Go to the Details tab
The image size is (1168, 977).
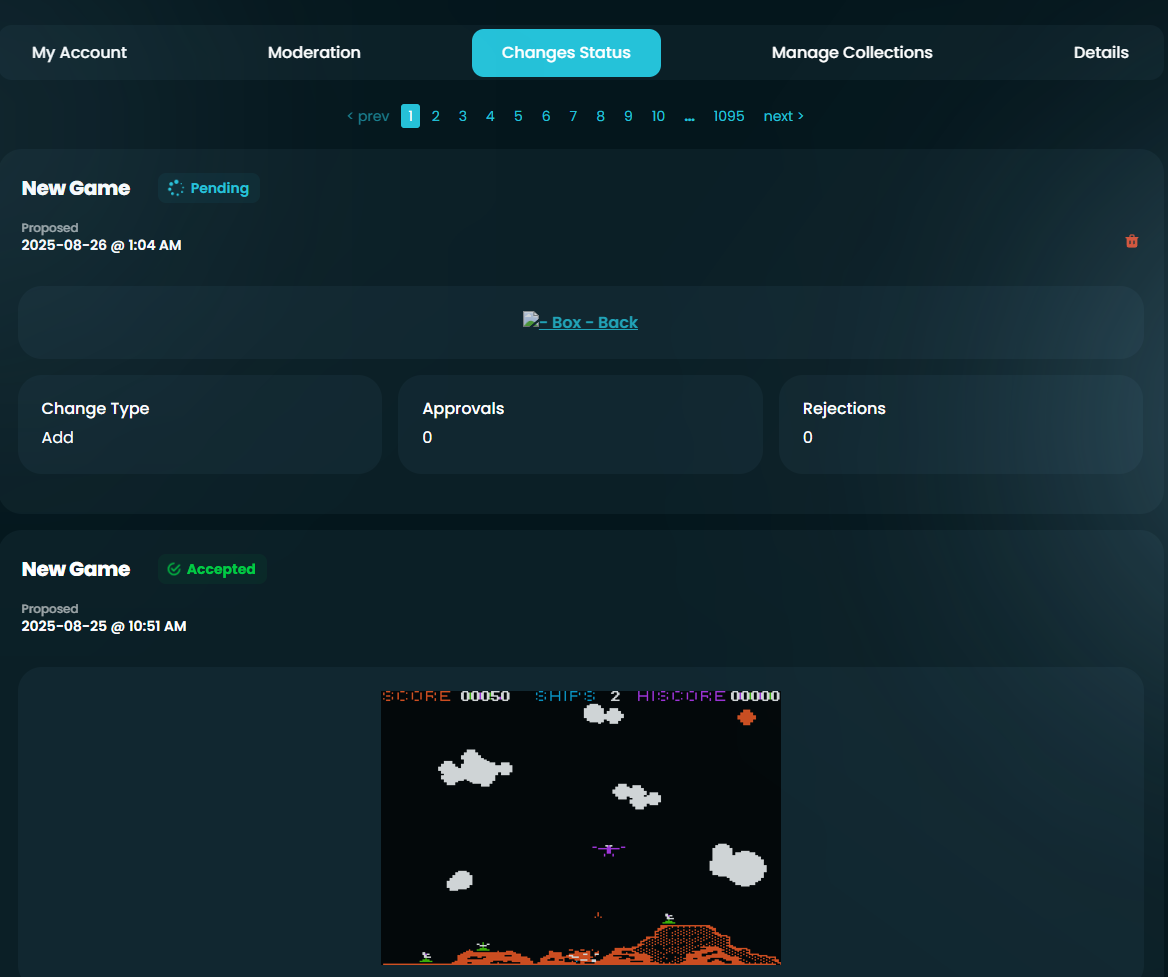pos(1101,53)
